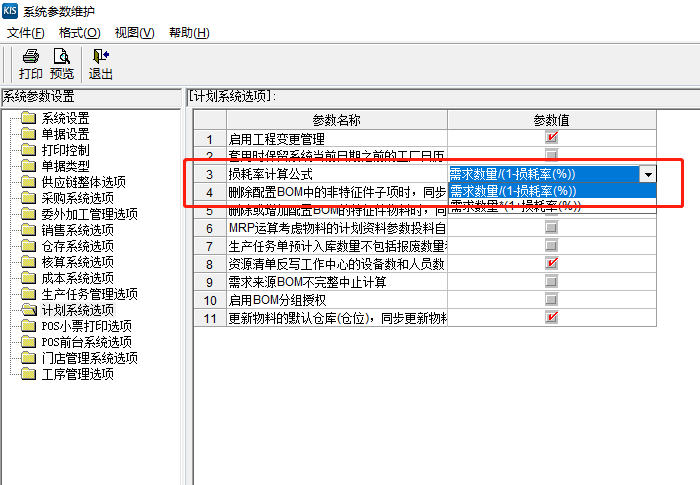Click the 删除配置BOM中的非特征件子项时 cell
The image size is (700, 485).
337,192
